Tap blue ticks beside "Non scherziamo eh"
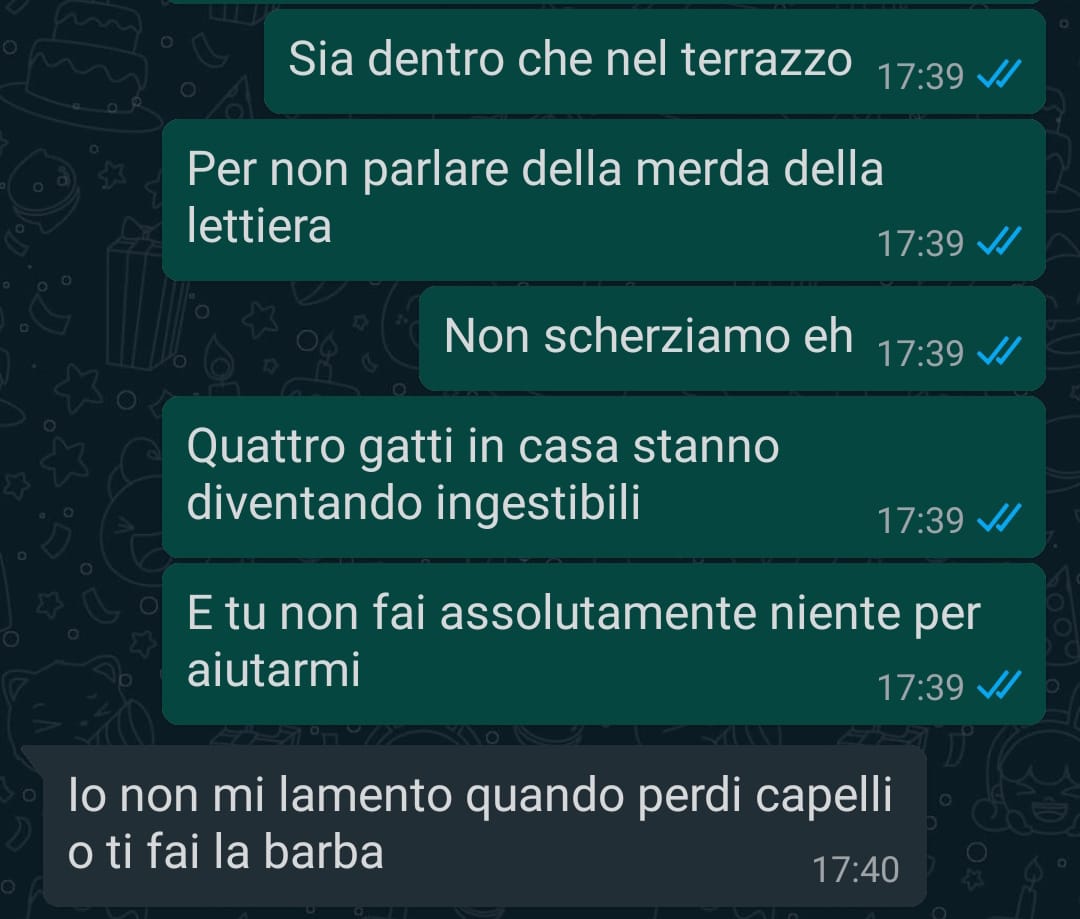Viewport: 1080px width, 919px height. (999, 351)
